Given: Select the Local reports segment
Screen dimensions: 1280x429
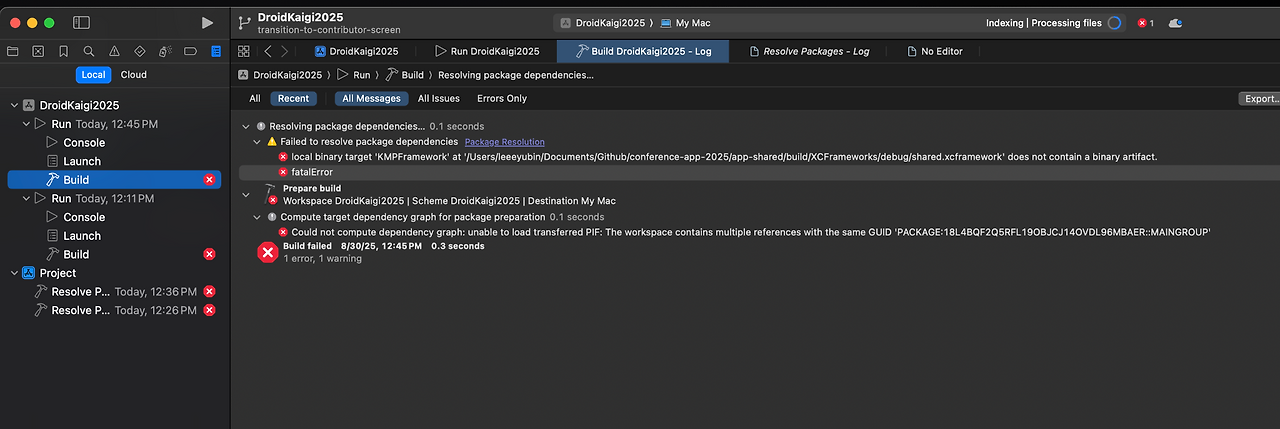Looking at the screenshot, I should [93, 75].
